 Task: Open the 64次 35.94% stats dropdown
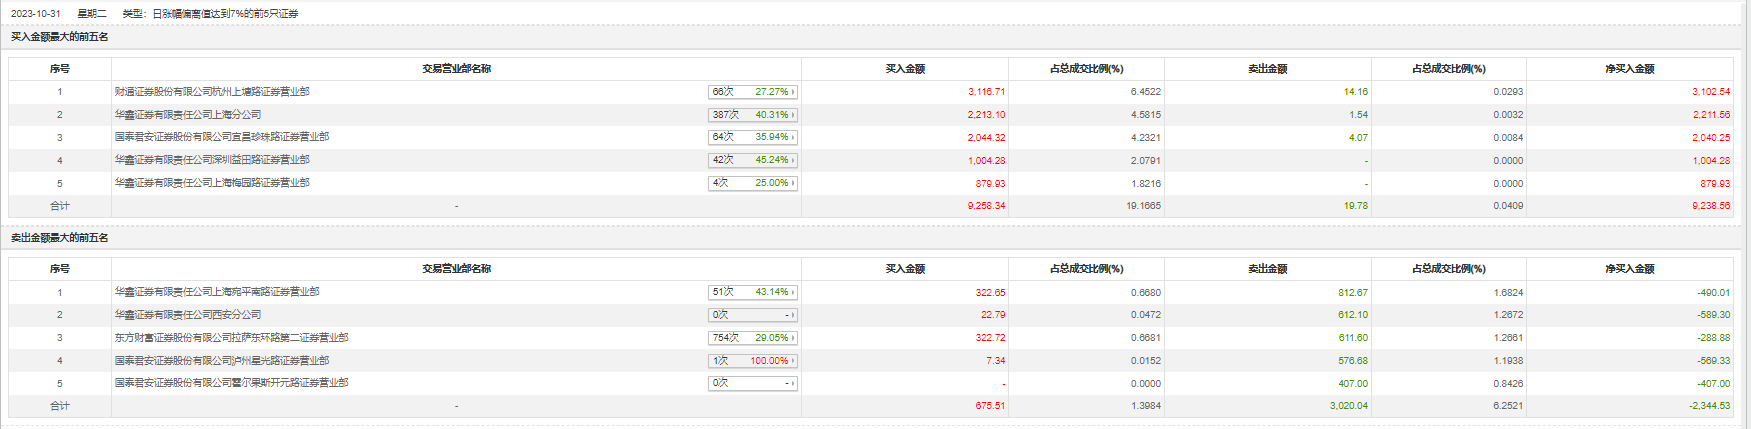(x=752, y=137)
